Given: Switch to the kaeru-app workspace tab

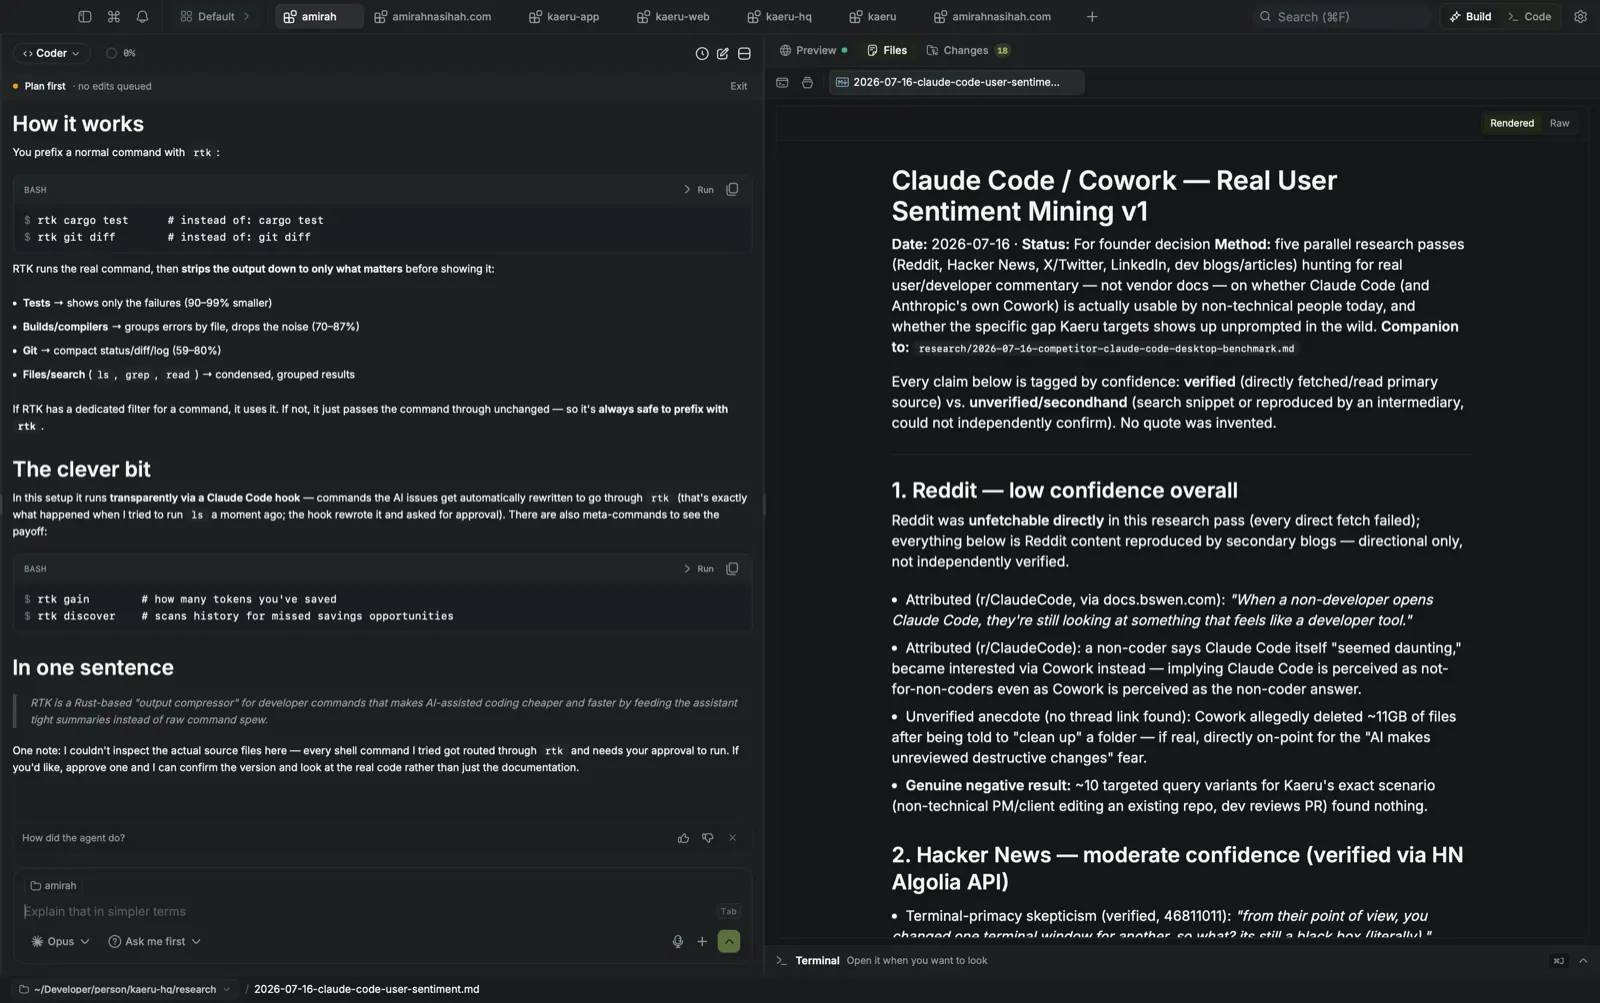Looking at the screenshot, I should [564, 17].
